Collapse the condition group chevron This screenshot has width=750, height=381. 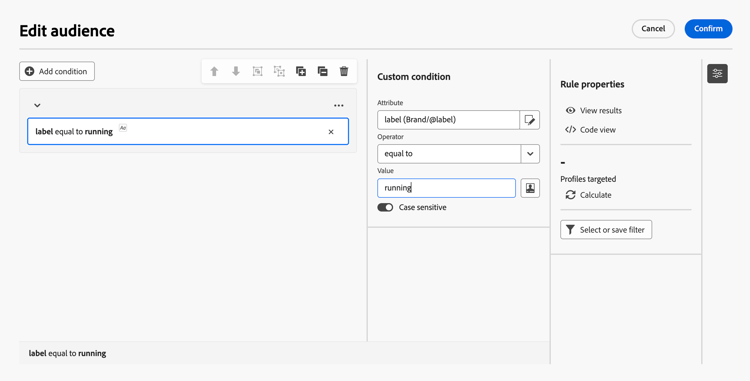pos(37,106)
